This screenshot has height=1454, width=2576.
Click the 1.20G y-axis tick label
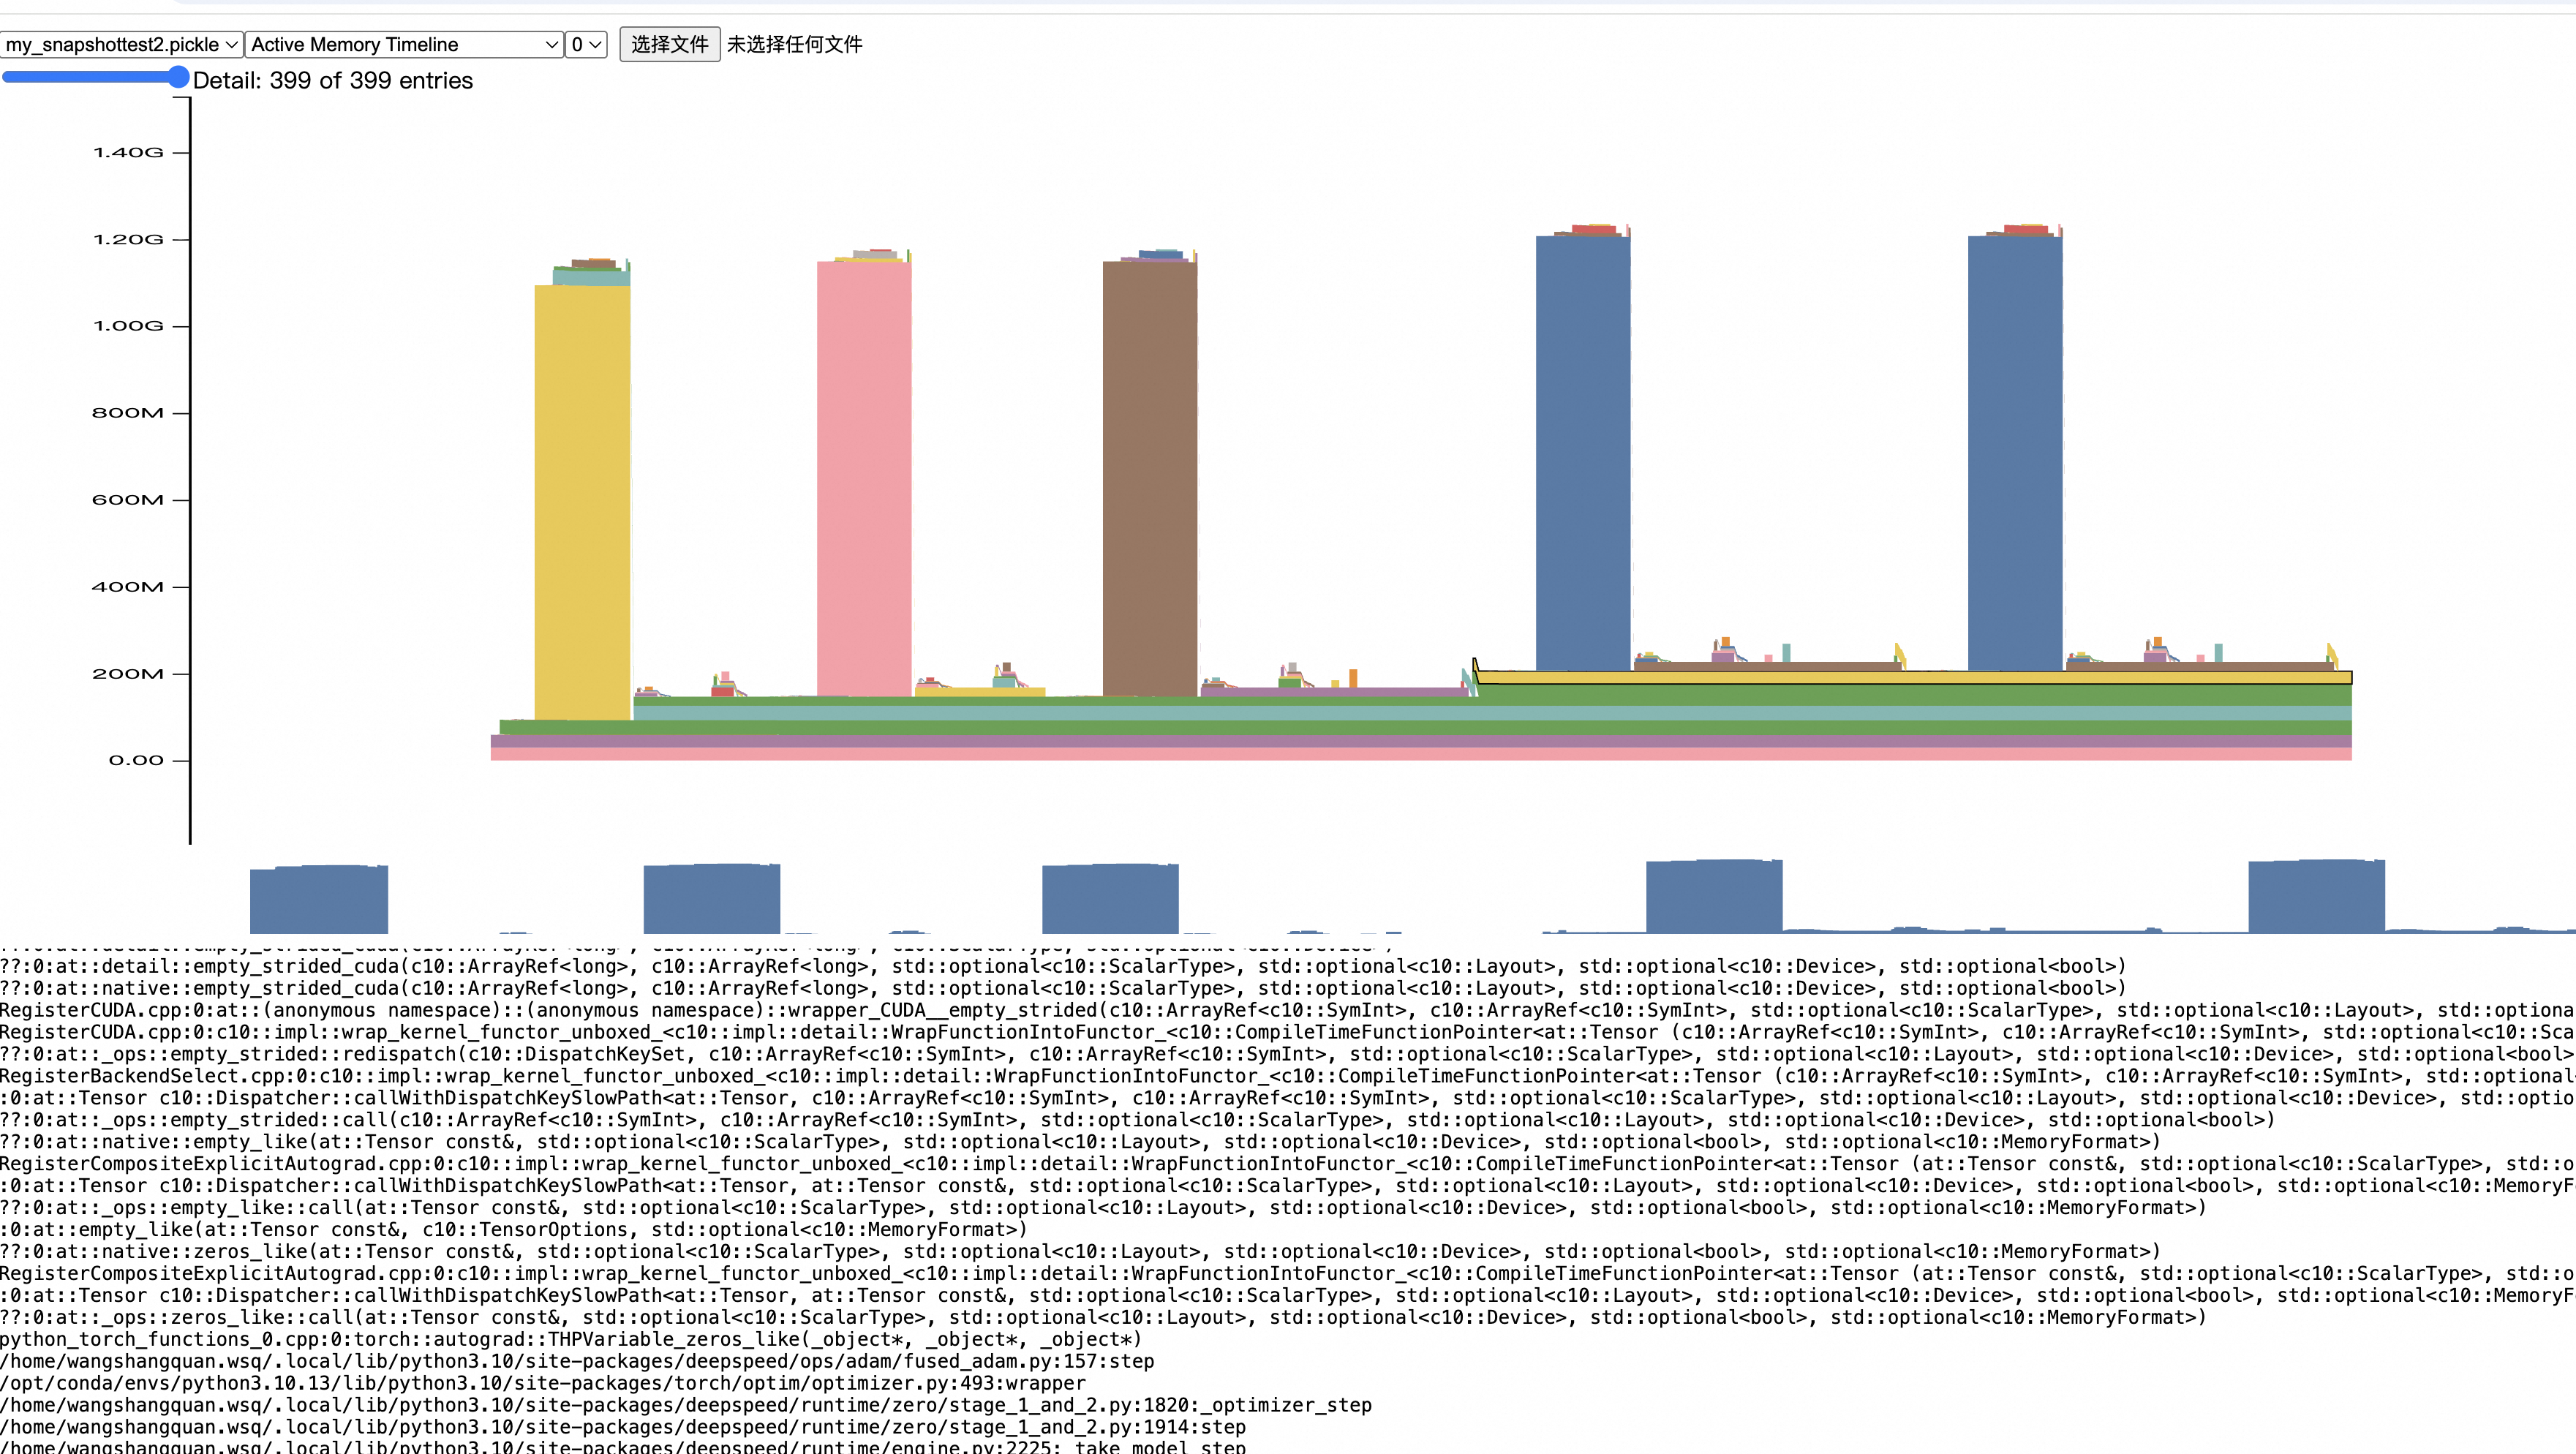[x=128, y=240]
